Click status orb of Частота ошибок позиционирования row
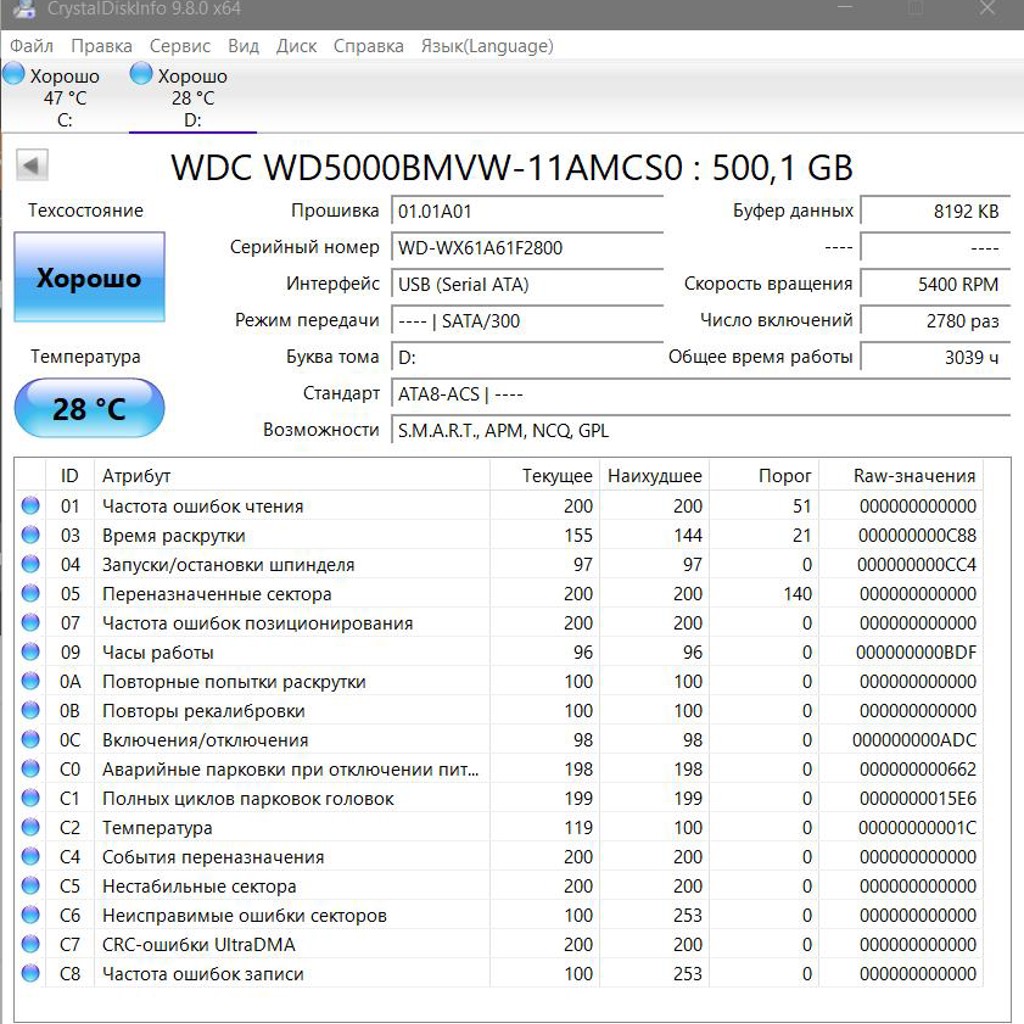This screenshot has height=1024, width=1024. pos(31,622)
